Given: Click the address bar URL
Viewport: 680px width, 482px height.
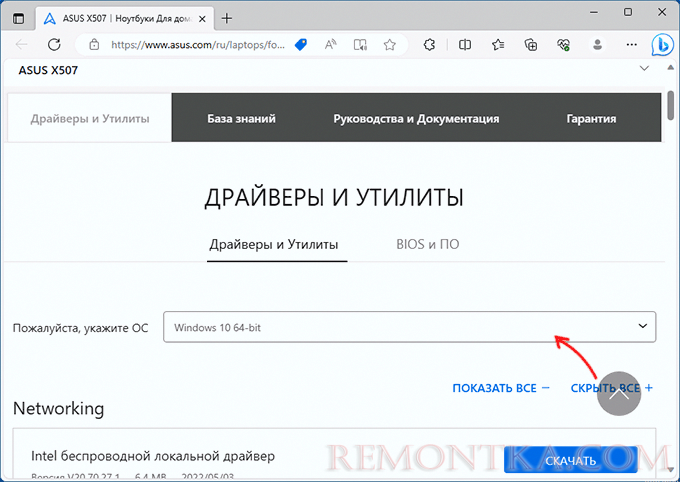Looking at the screenshot, I should click(x=198, y=45).
